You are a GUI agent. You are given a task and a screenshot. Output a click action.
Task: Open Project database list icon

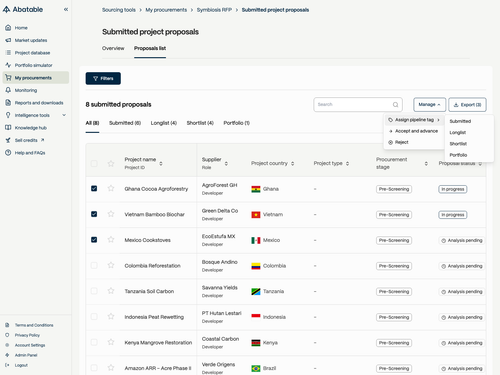click(x=8, y=53)
